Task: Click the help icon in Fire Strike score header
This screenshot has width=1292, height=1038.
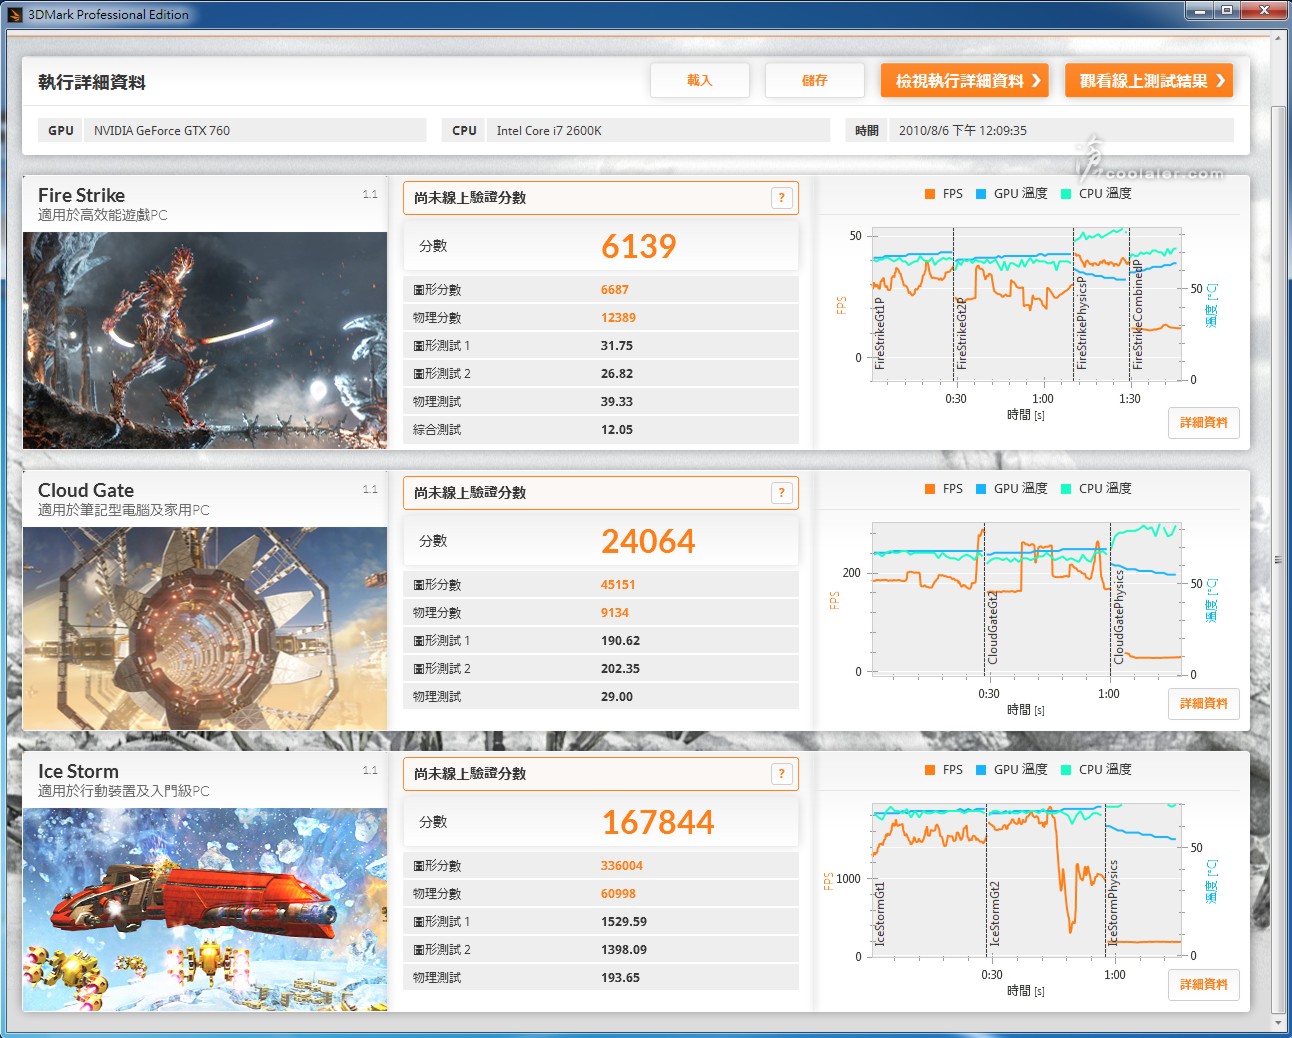Action: pos(782,198)
